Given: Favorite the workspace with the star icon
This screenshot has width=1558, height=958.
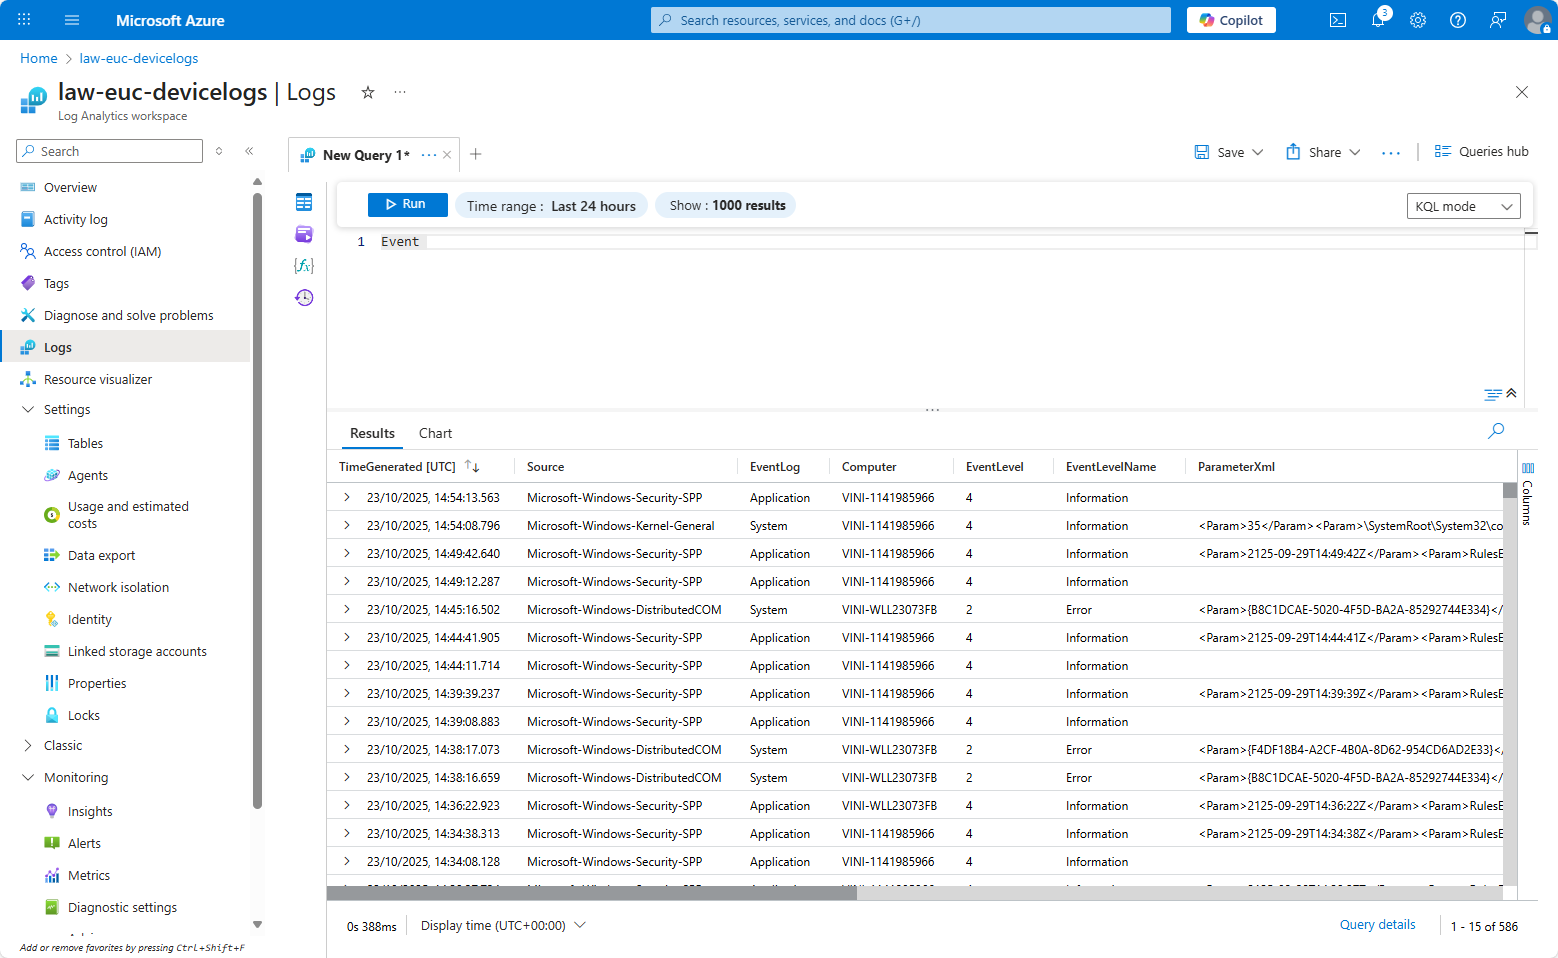Looking at the screenshot, I should point(368,92).
